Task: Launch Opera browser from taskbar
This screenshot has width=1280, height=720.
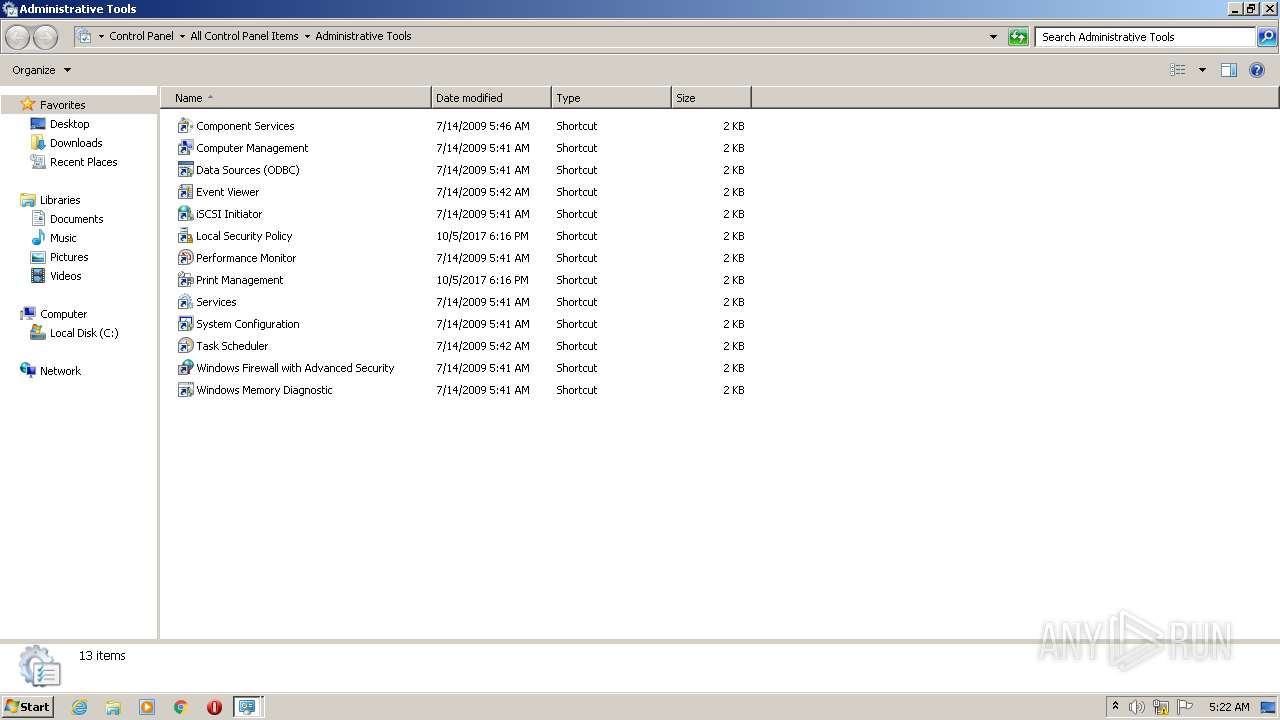Action: pyautogui.click(x=214, y=707)
